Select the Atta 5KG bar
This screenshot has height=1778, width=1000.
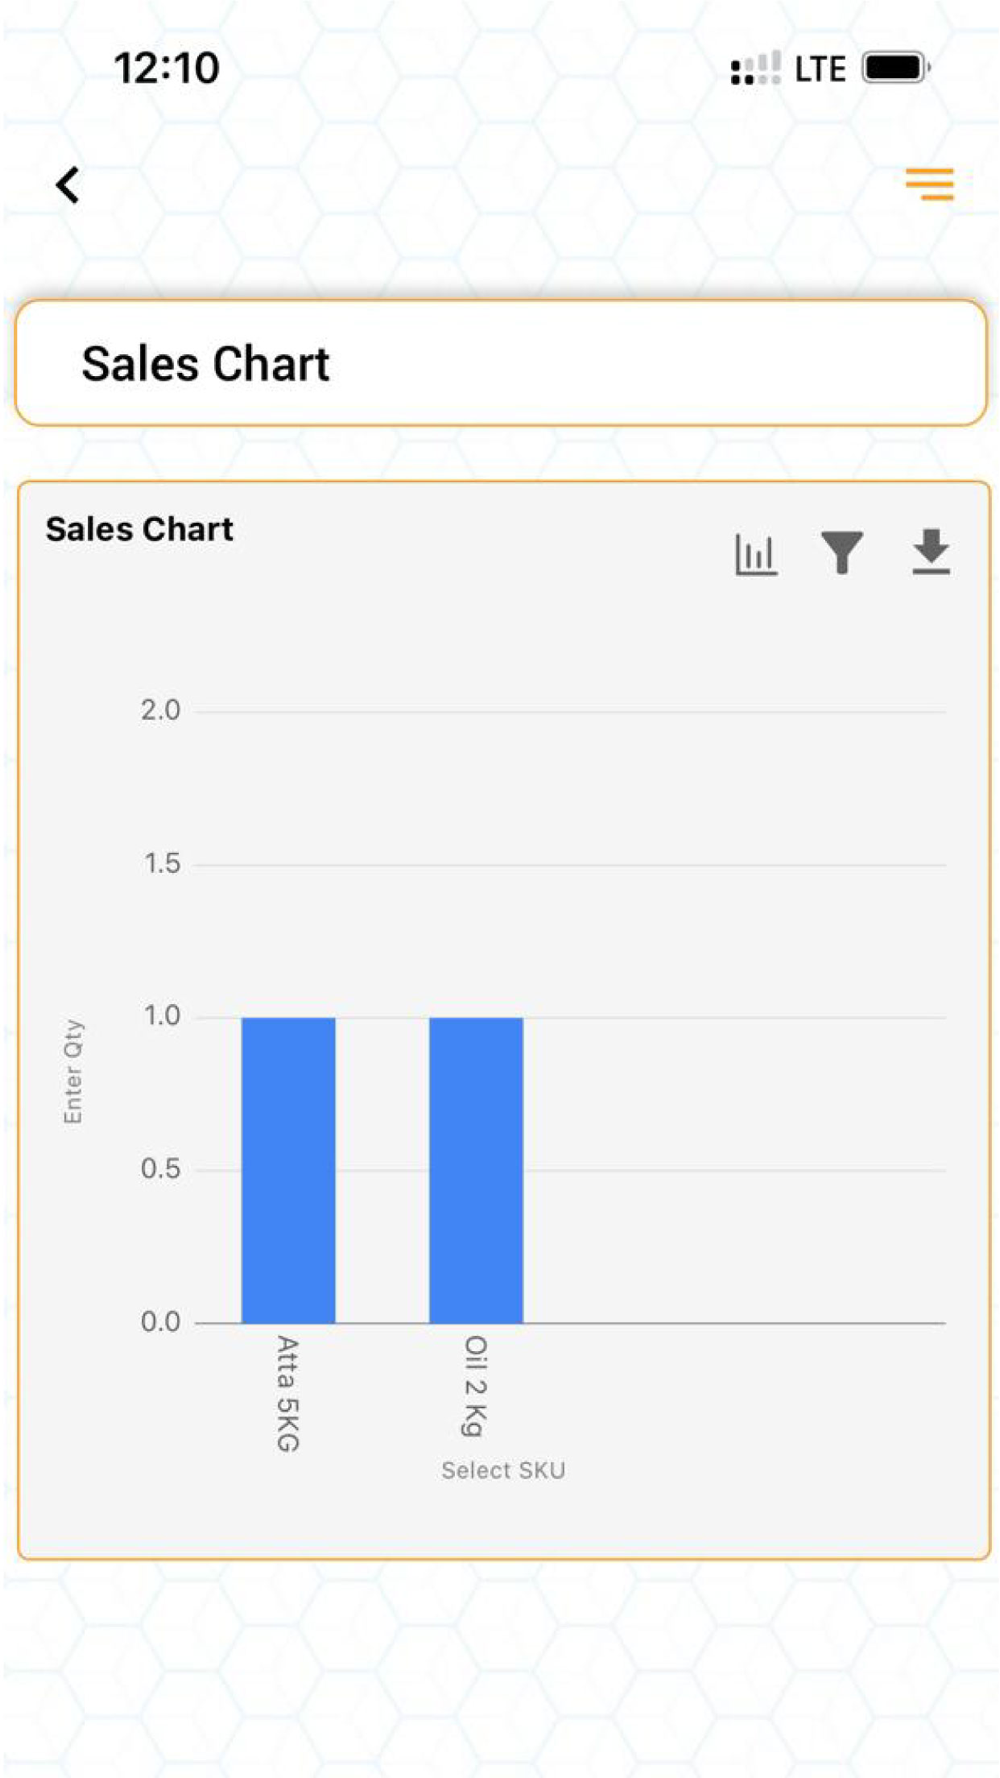(x=288, y=1170)
